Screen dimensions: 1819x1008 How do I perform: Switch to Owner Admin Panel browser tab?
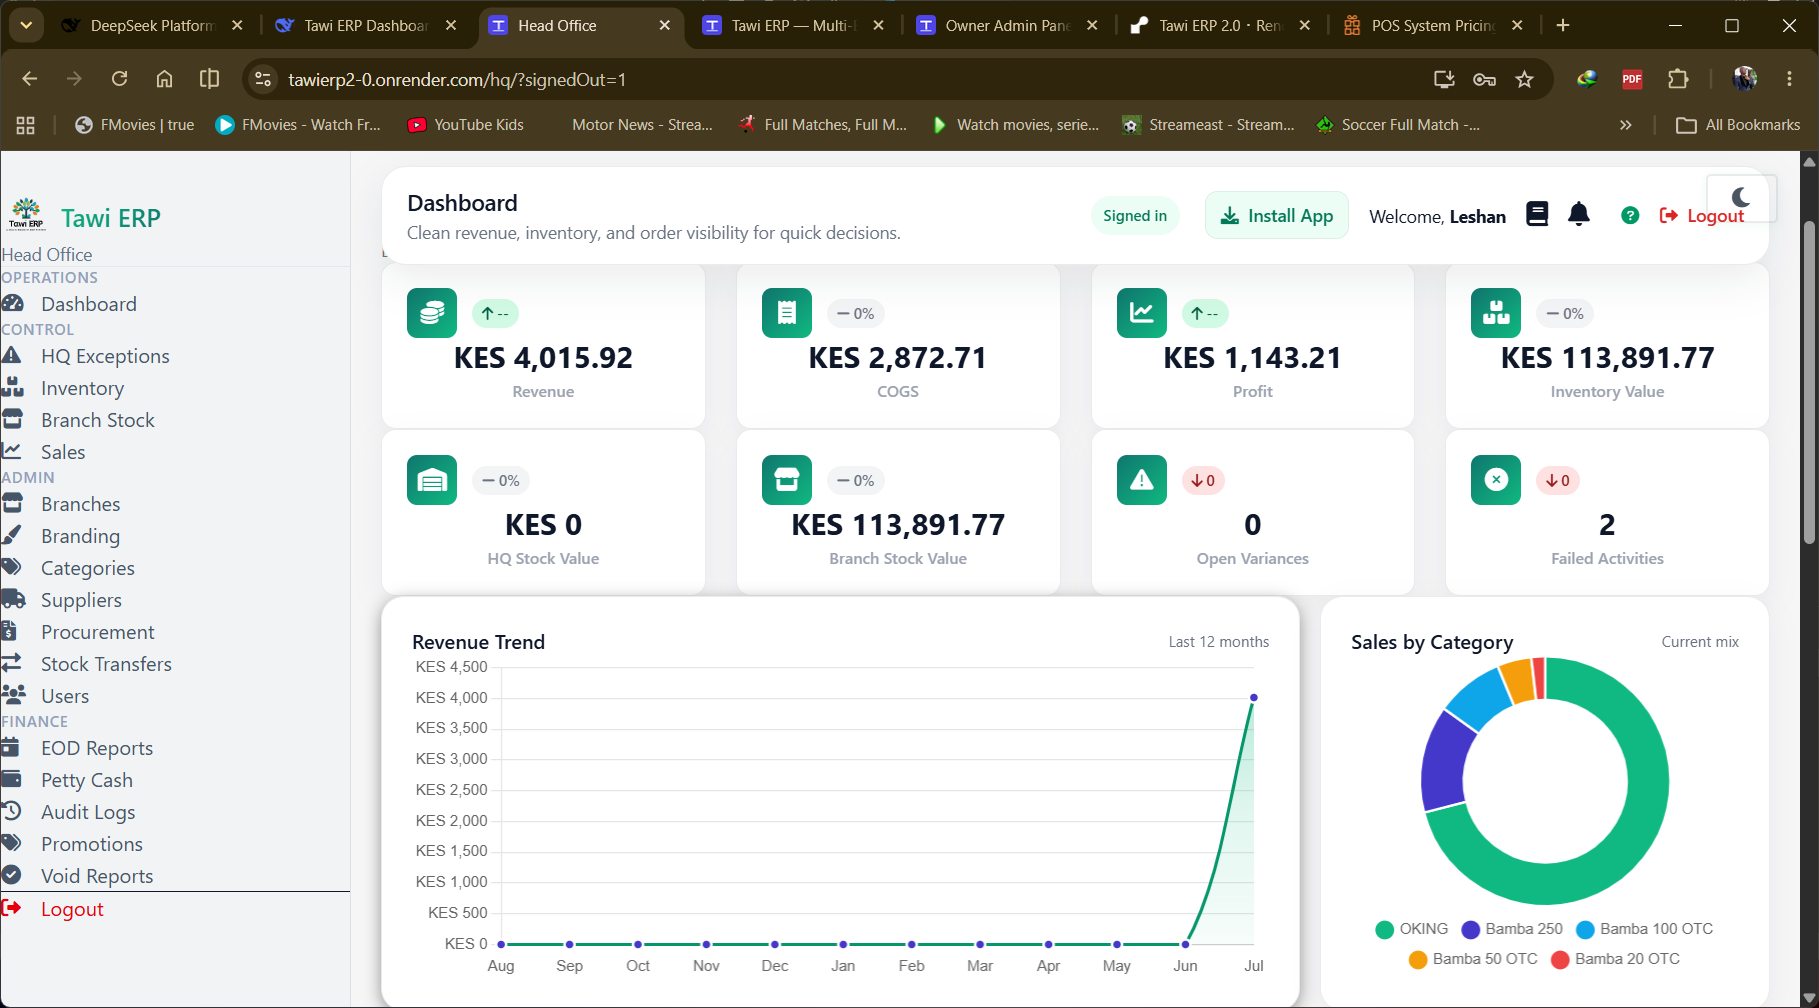tap(1007, 26)
